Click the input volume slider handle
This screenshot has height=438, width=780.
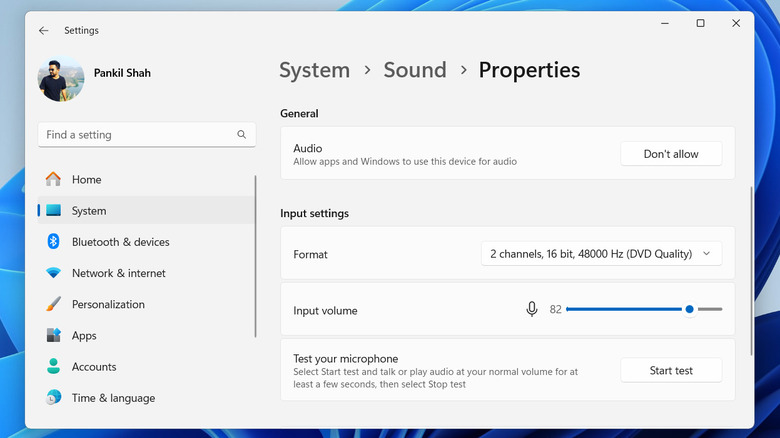(x=690, y=310)
